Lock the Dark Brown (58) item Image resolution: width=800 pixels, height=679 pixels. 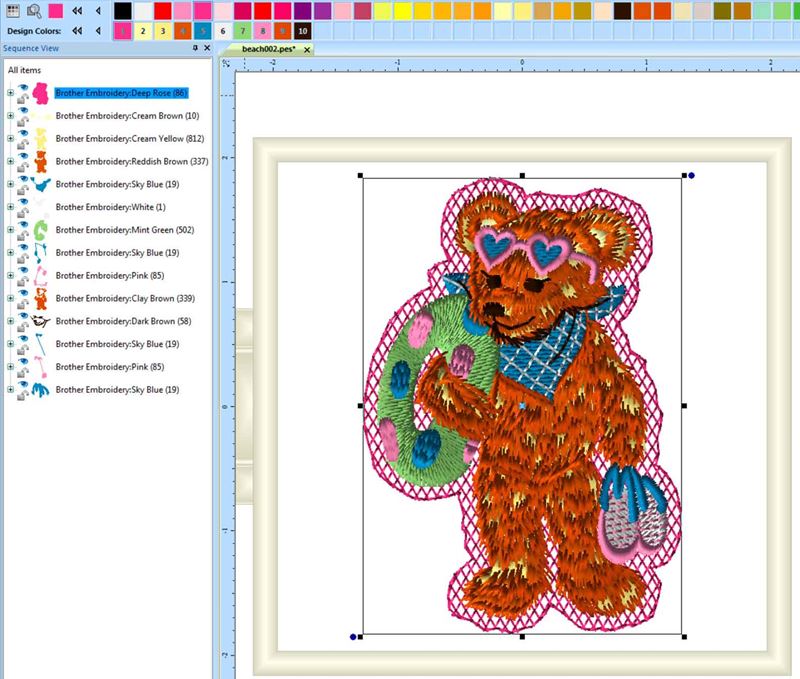pos(22,326)
